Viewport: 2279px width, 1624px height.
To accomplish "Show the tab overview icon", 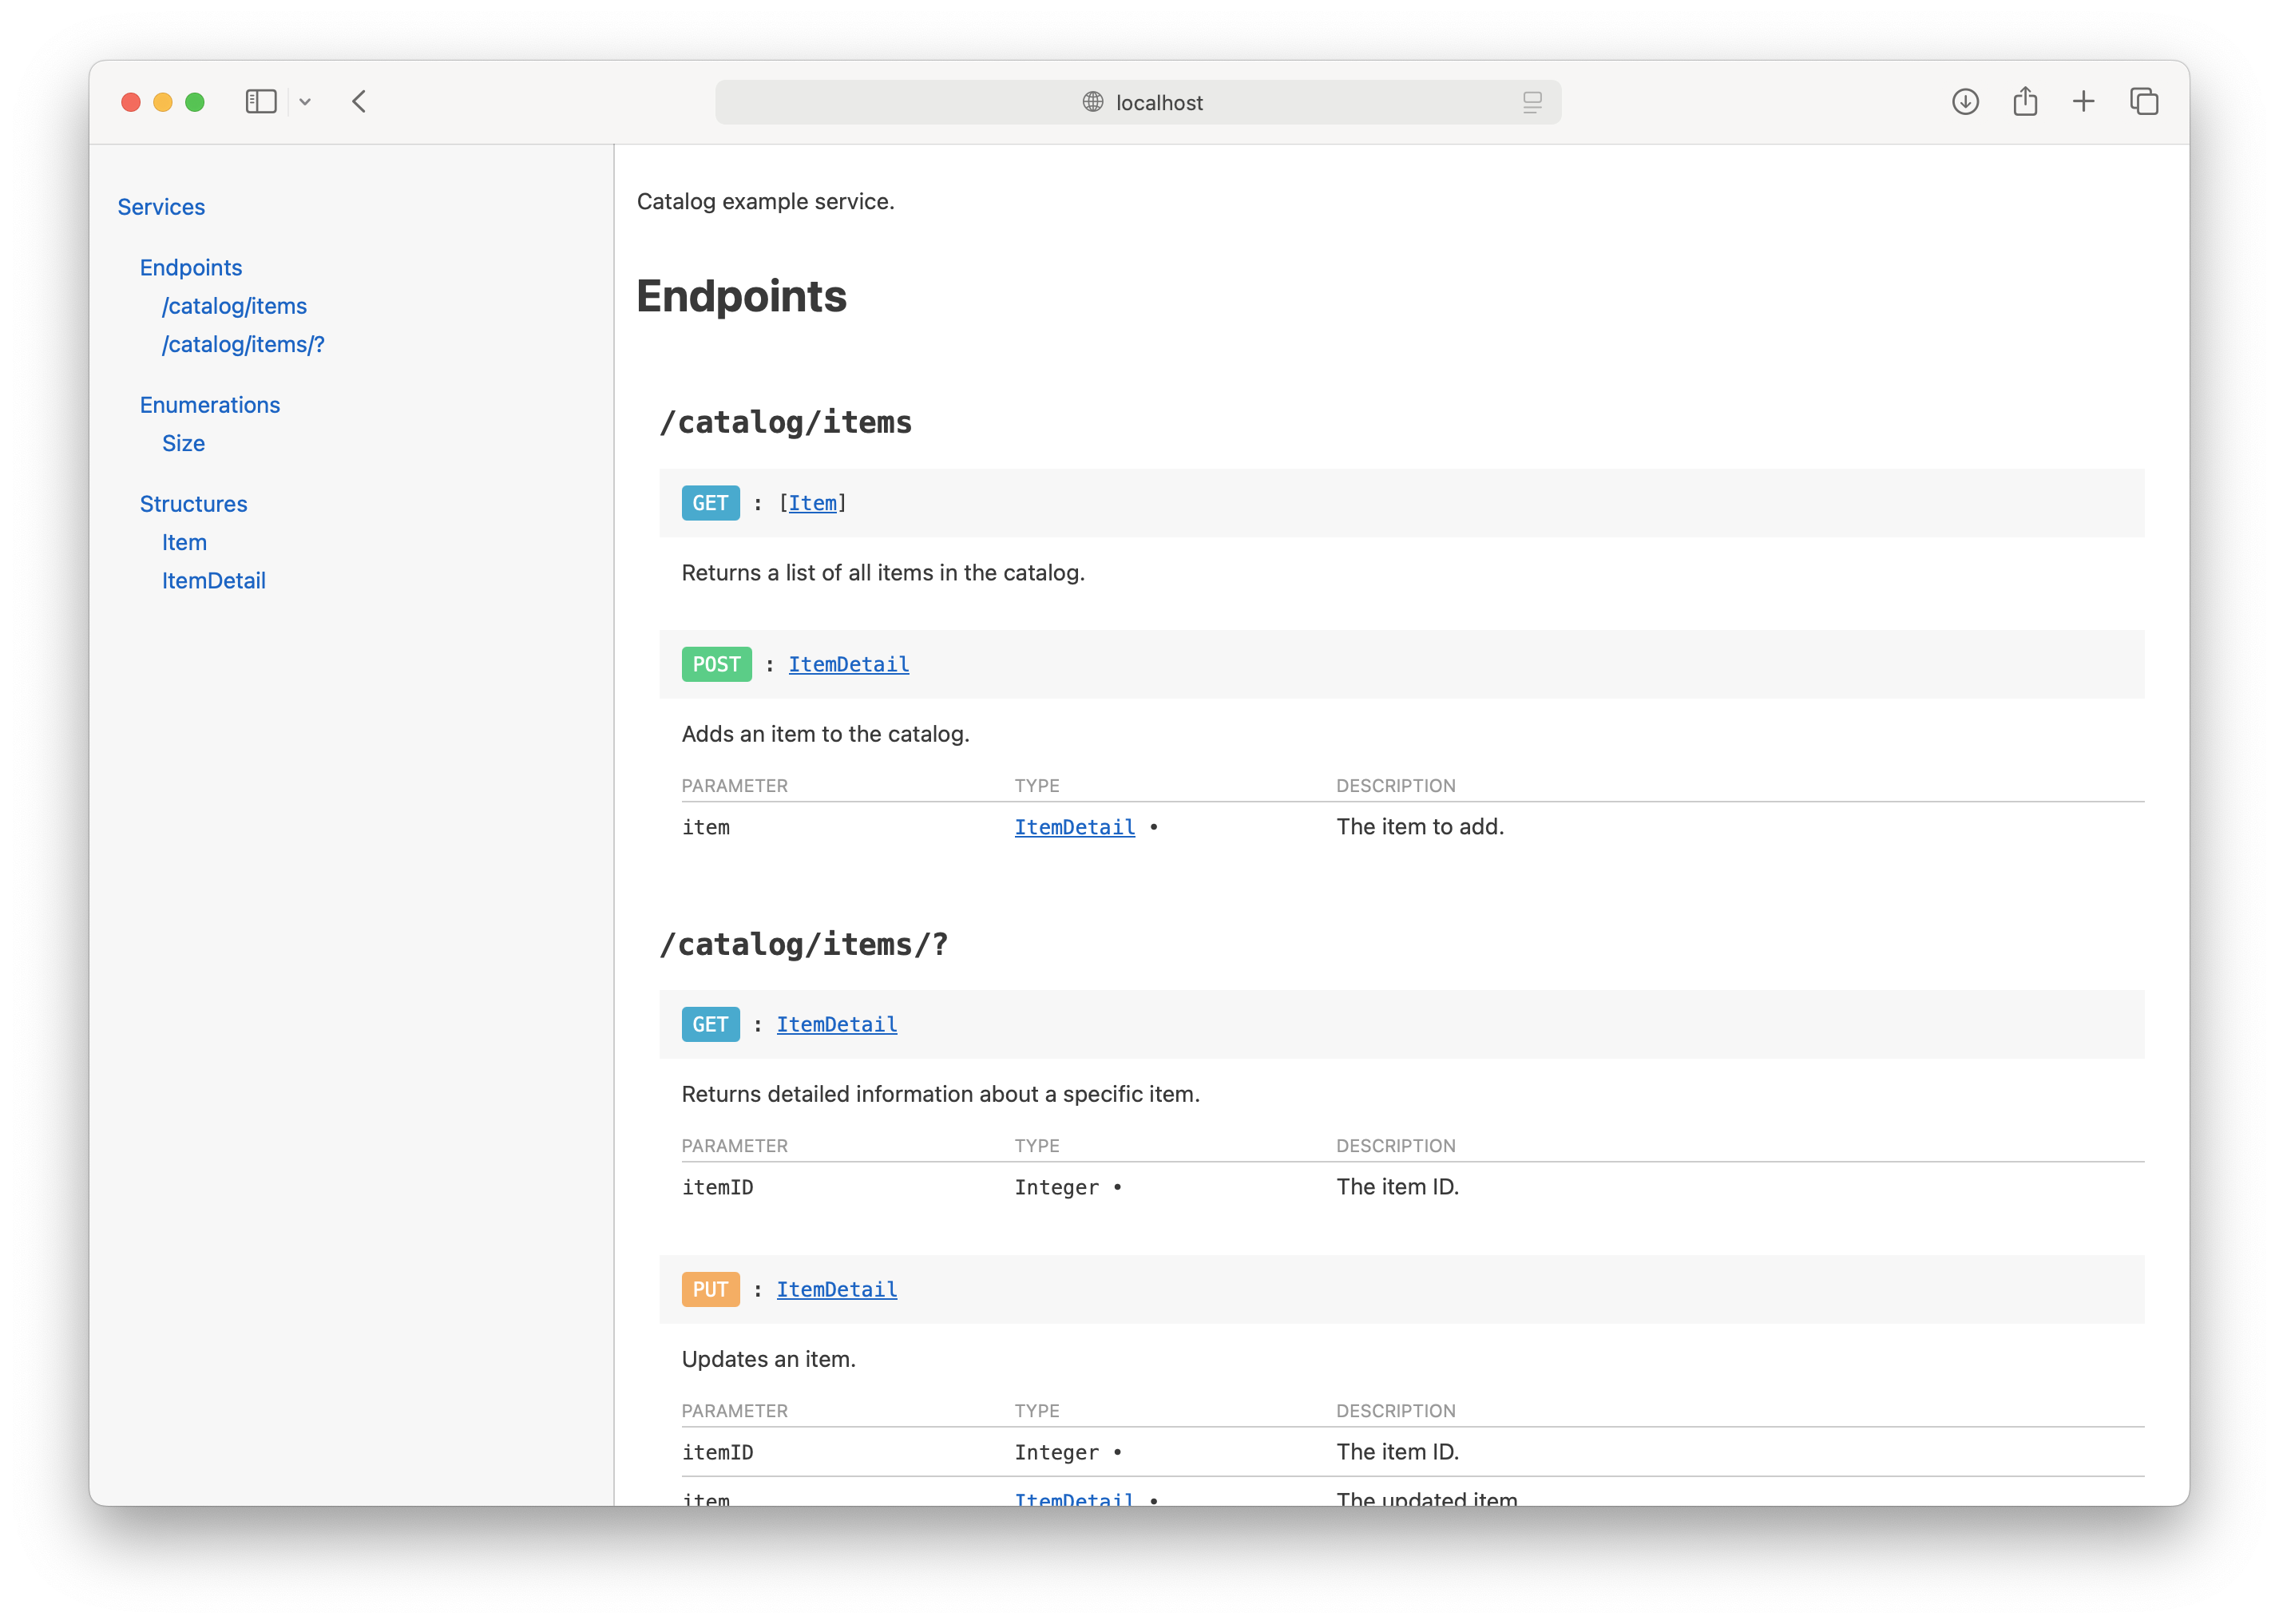I will 2143,102.
